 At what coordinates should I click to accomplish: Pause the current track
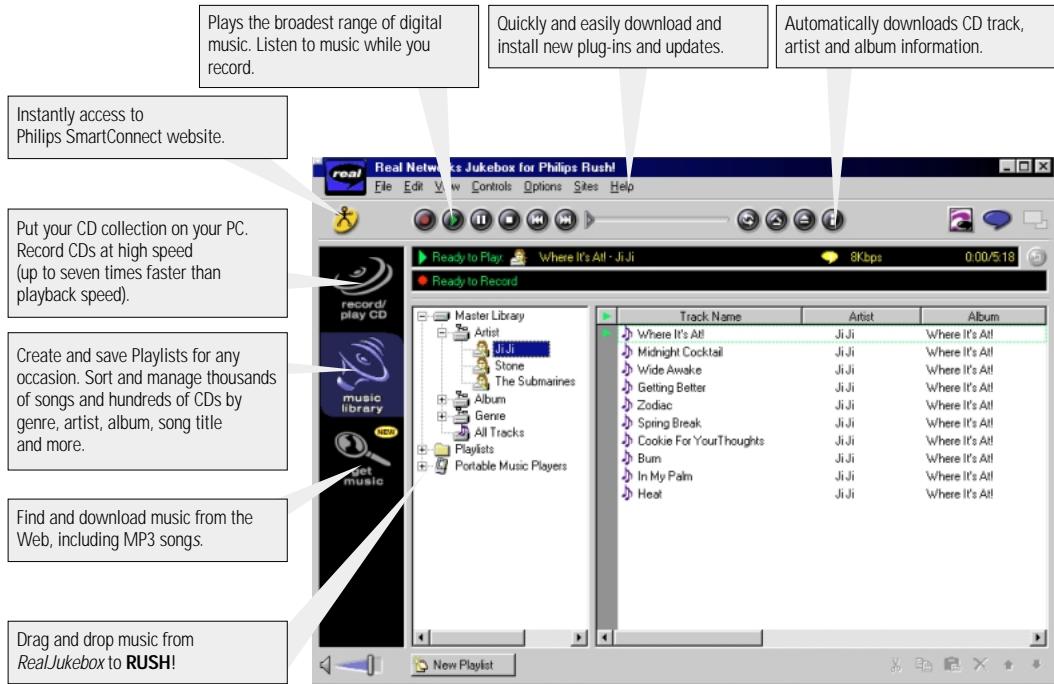click(x=481, y=220)
